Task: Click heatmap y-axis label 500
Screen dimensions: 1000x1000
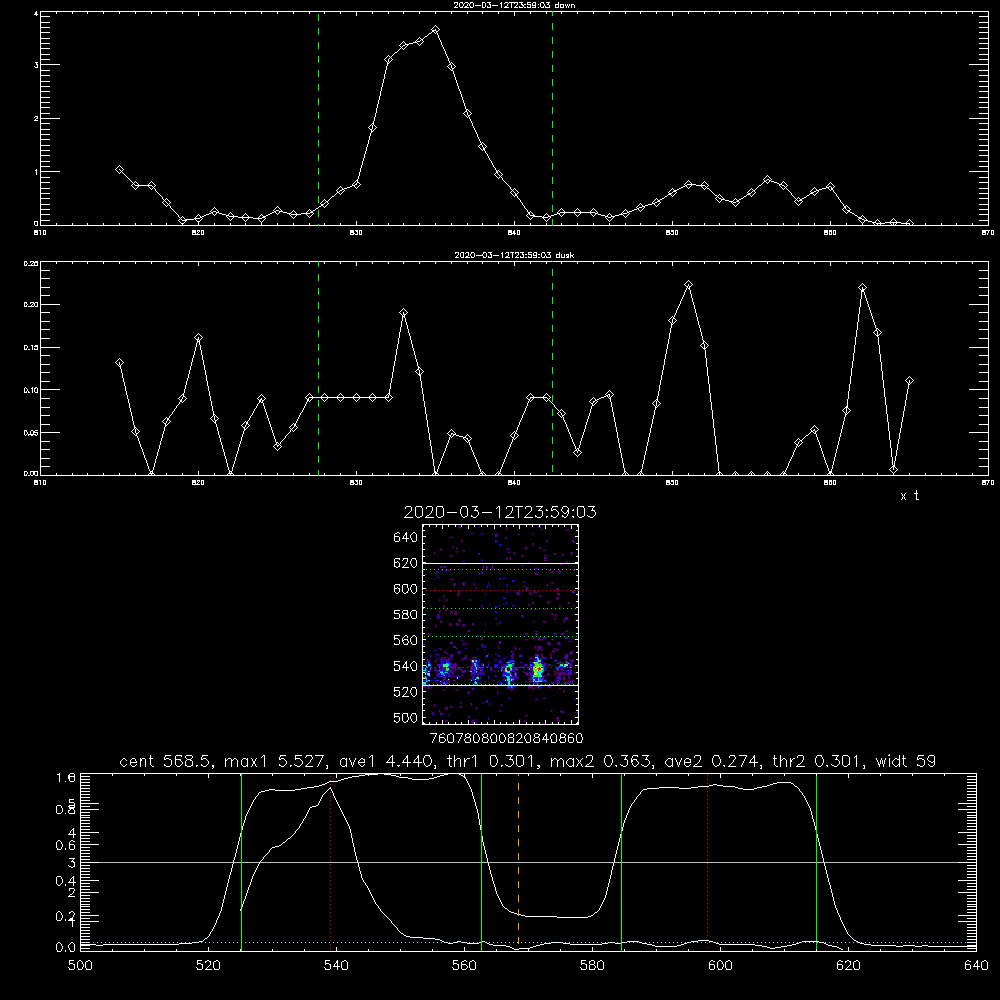Action: coord(406,717)
